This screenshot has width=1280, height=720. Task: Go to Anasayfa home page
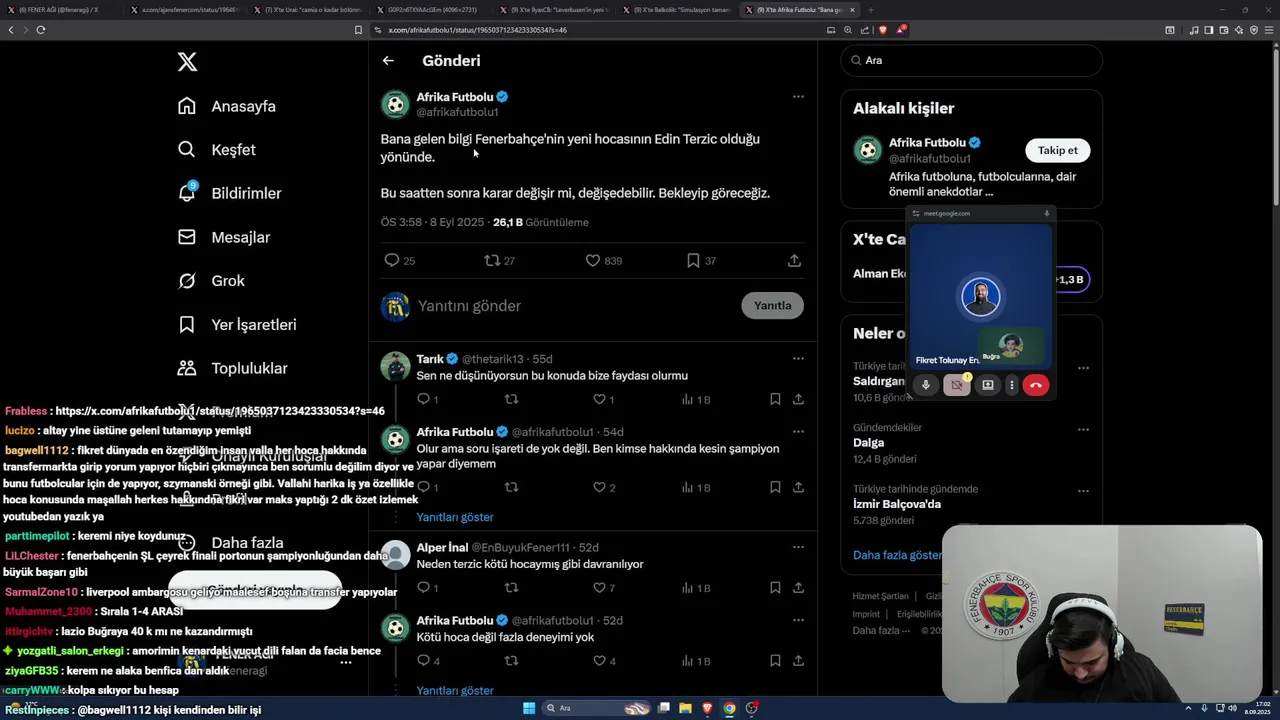pyautogui.click(x=227, y=106)
